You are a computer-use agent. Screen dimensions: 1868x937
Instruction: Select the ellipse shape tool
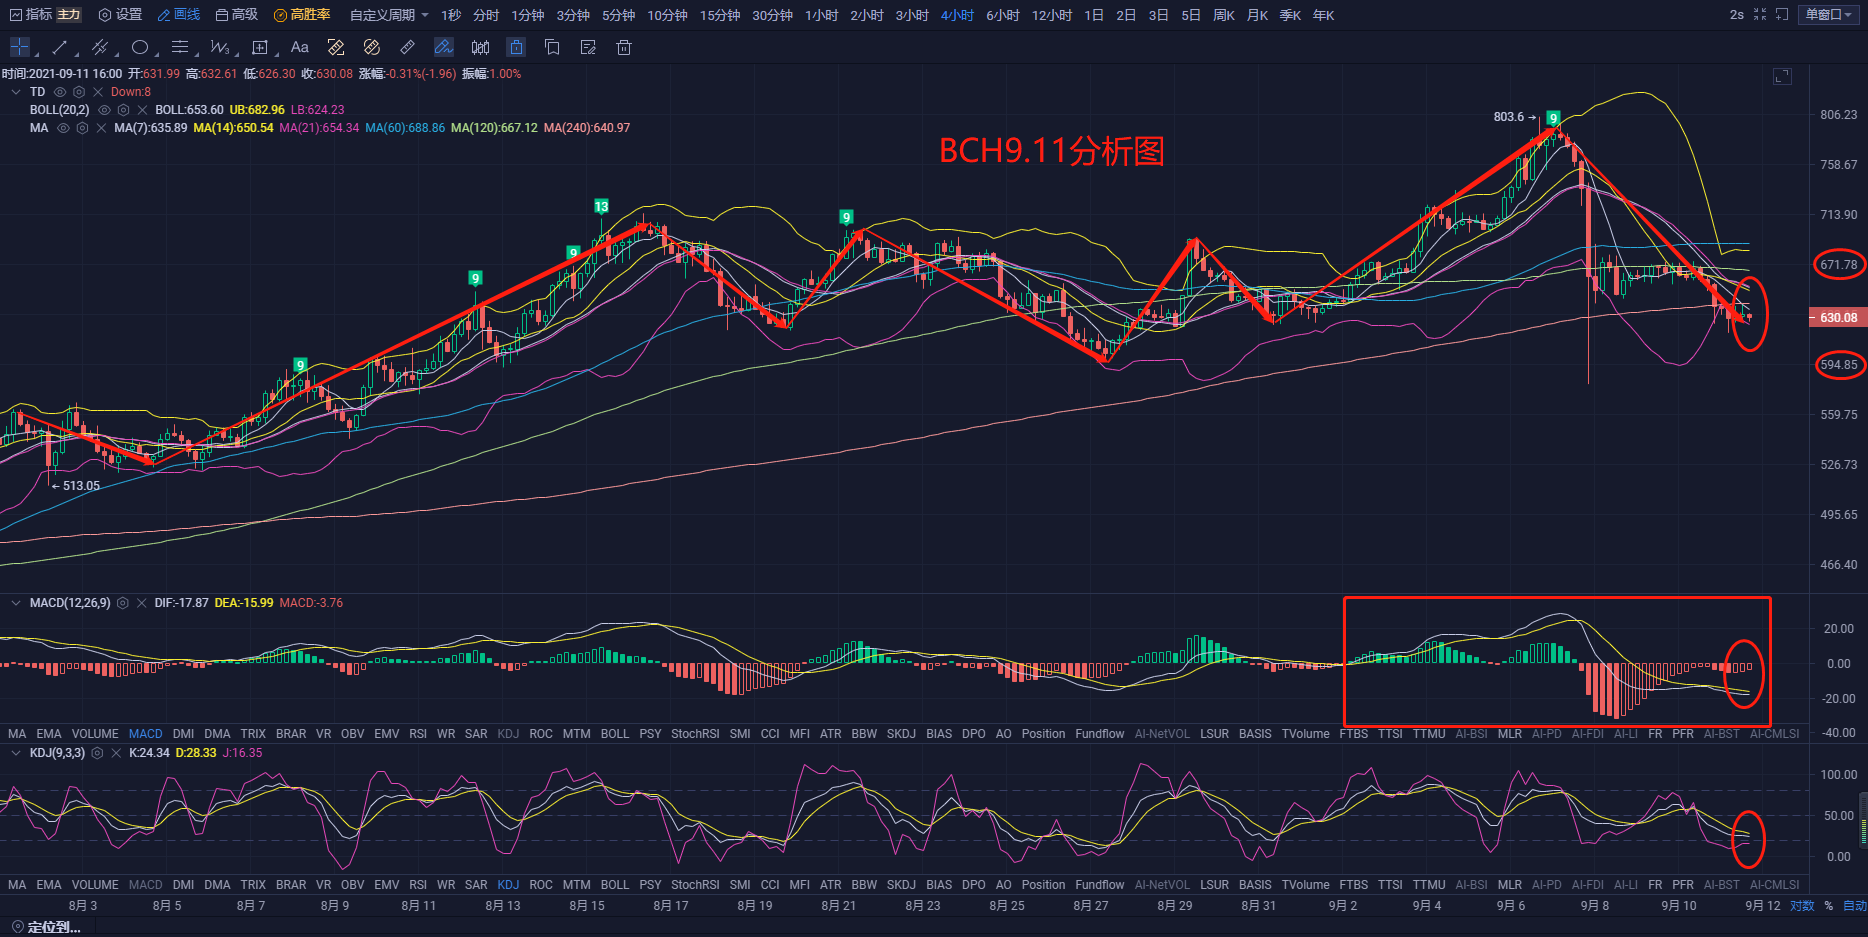(140, 47)
